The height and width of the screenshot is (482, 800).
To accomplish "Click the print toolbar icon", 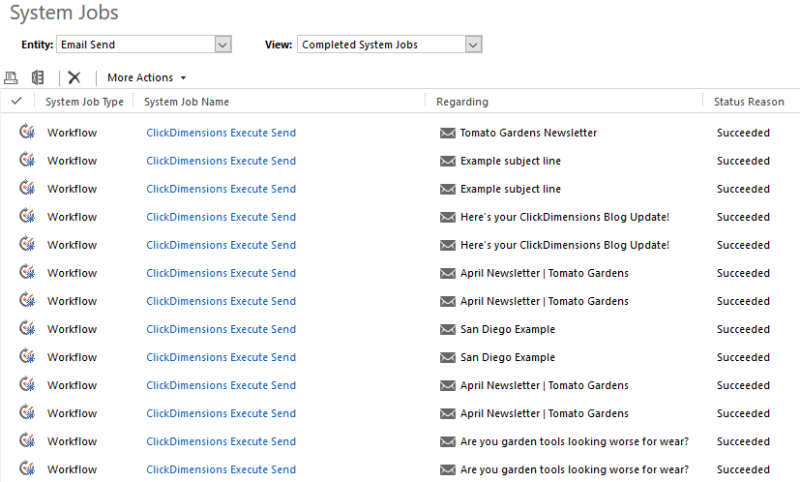I will click(x=11, y=78).
